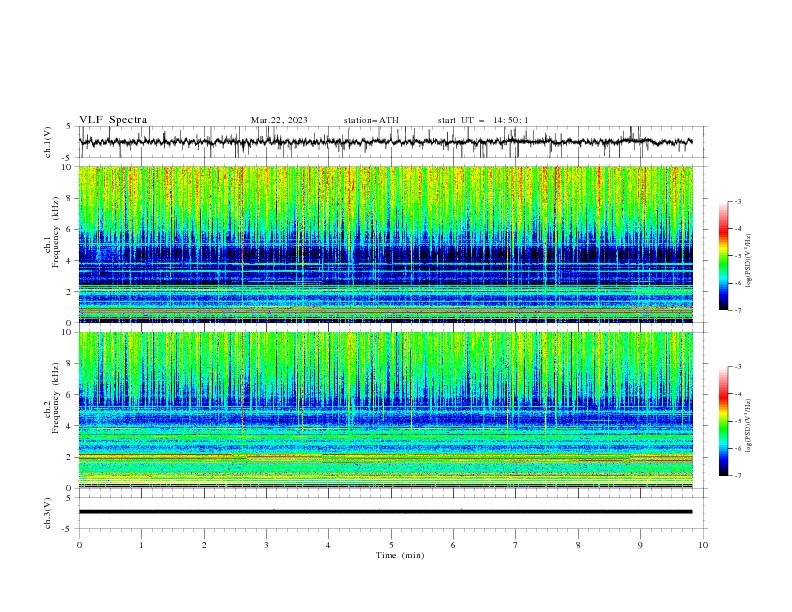Click the 'VLF Spectra' title text
This screenshot has height=612, width=792.
[x=113, y=120]
